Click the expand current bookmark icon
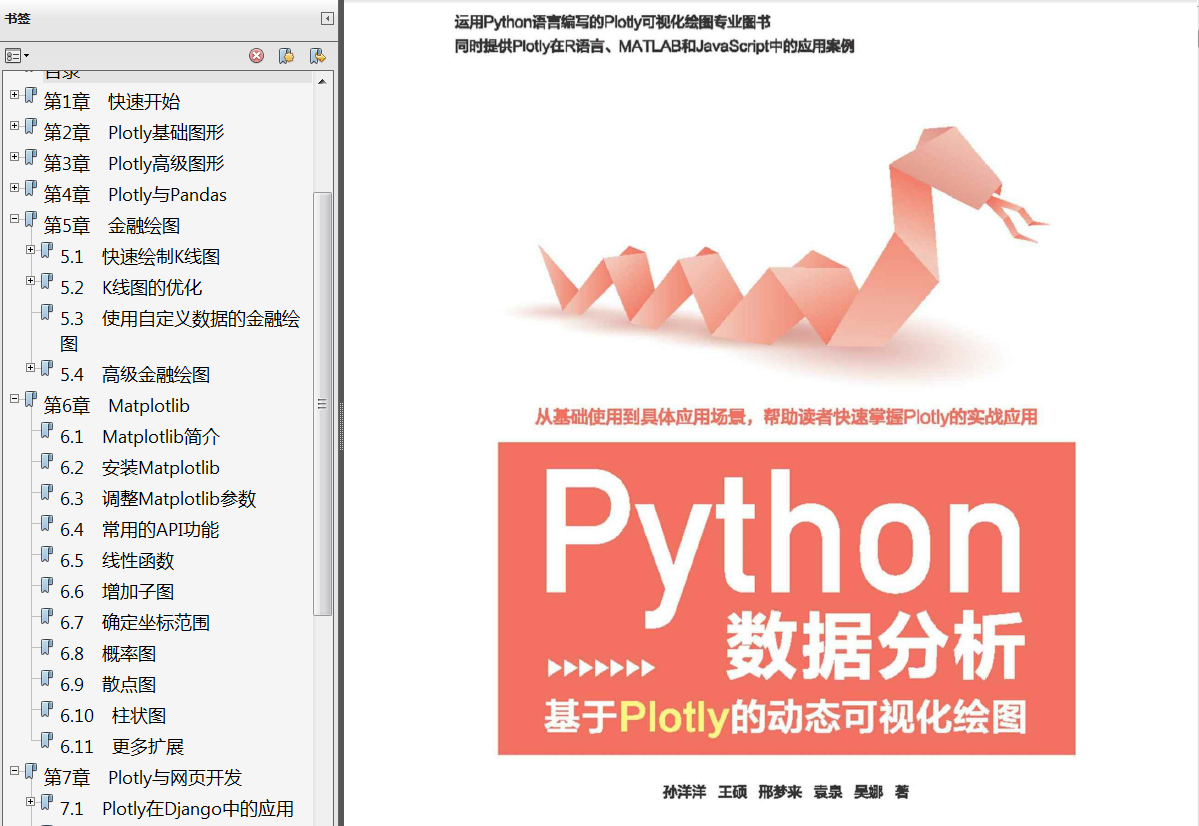 317,56
